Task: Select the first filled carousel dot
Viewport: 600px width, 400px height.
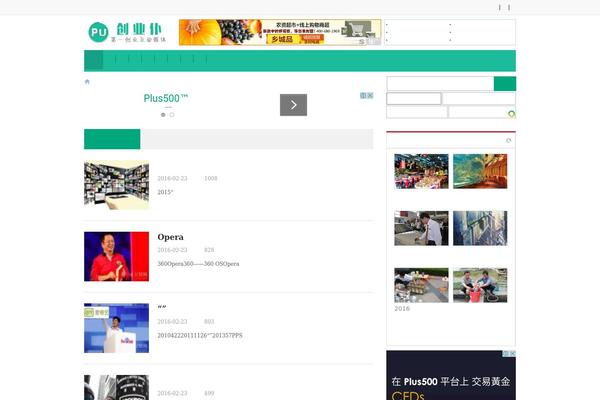Action: (163, 115)
